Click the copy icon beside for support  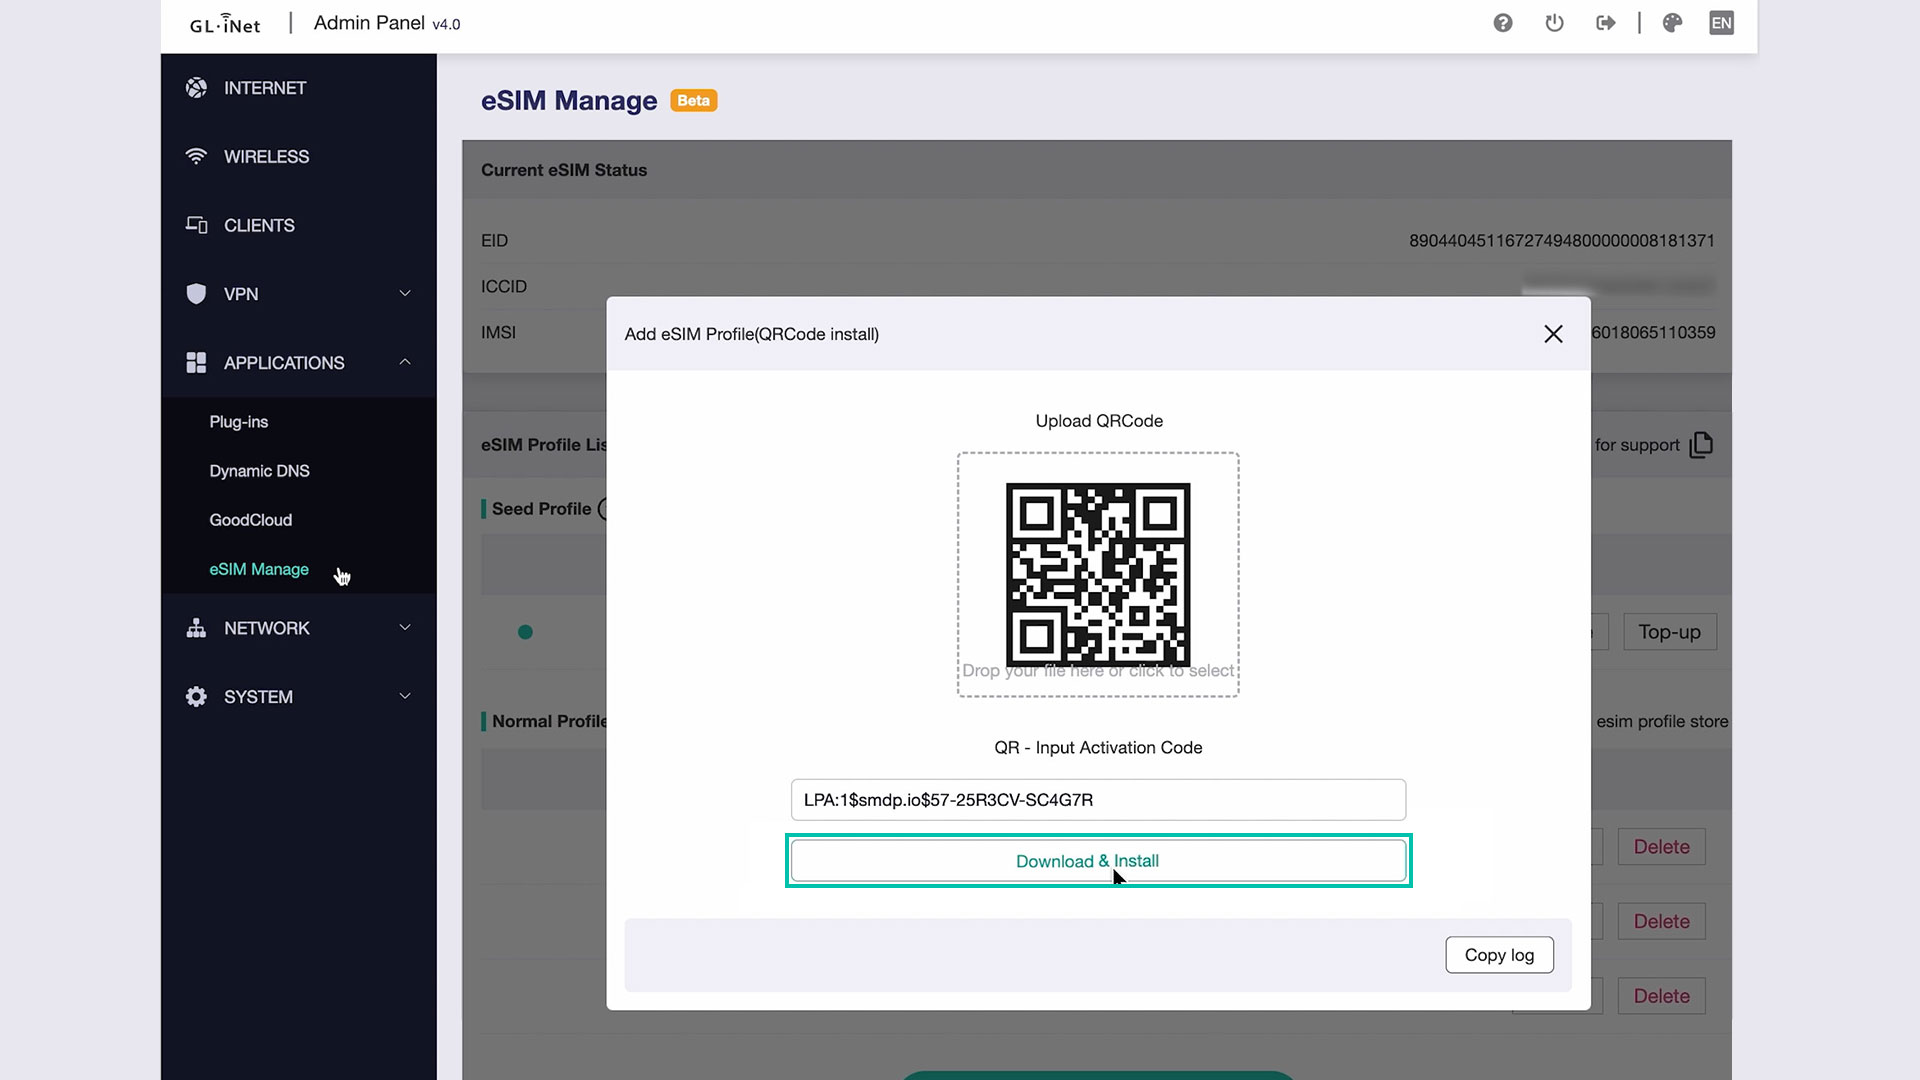click(1701, 445)
